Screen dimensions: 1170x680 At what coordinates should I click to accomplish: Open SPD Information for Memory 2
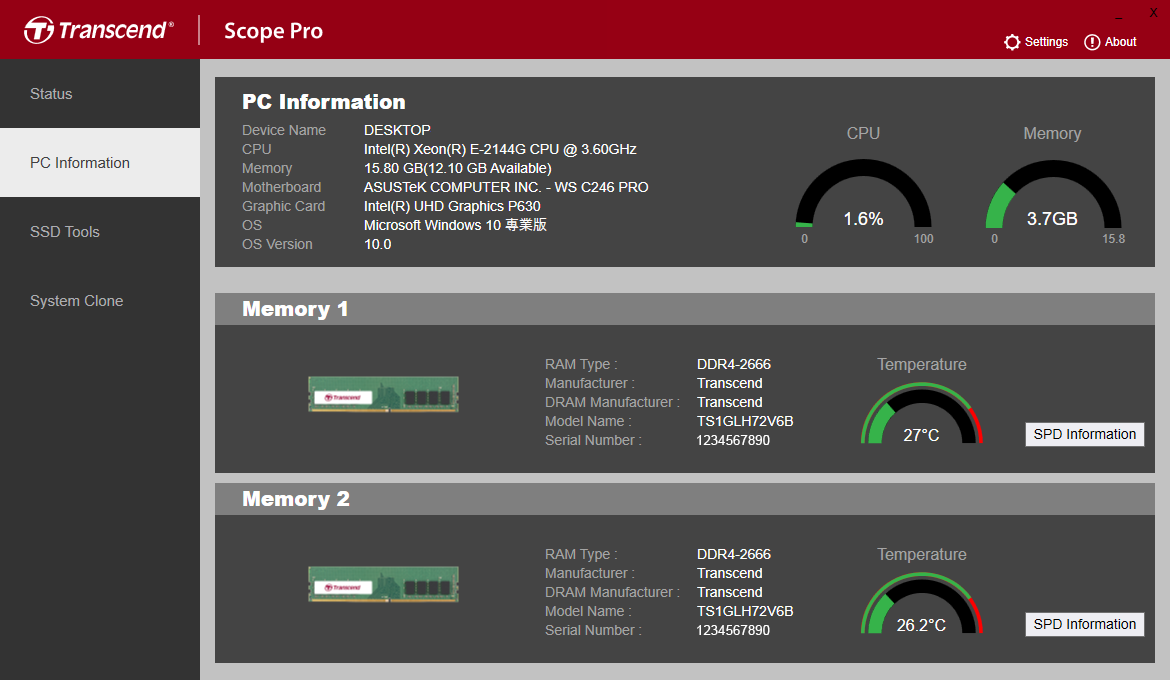click(x=1084, y=624)
